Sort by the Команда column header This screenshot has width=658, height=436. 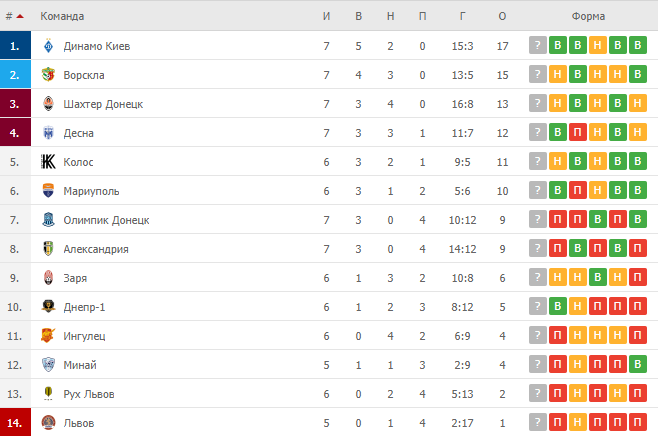click(62, 16)
